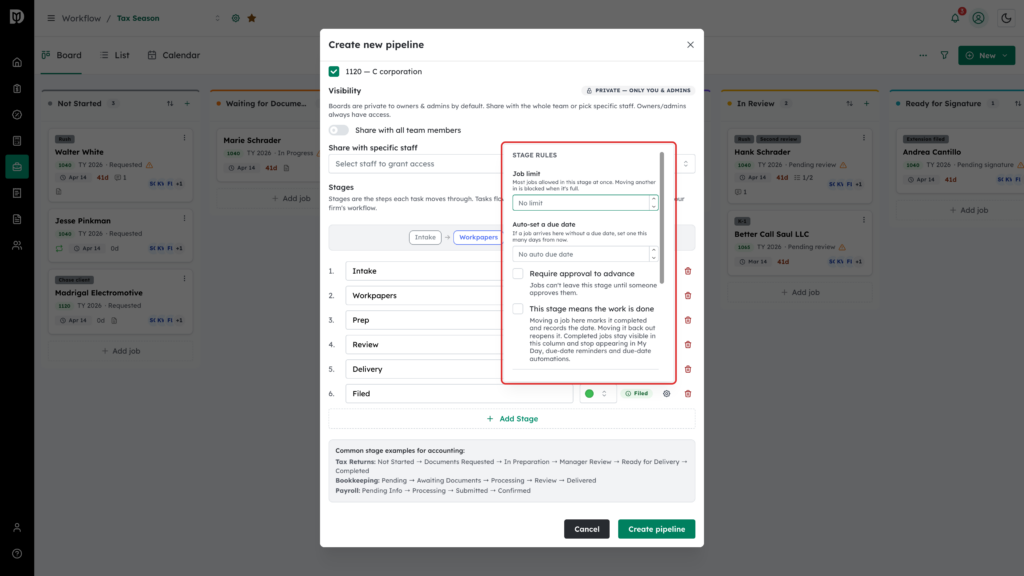Open the board filter funnel icon

pos(944,56)
